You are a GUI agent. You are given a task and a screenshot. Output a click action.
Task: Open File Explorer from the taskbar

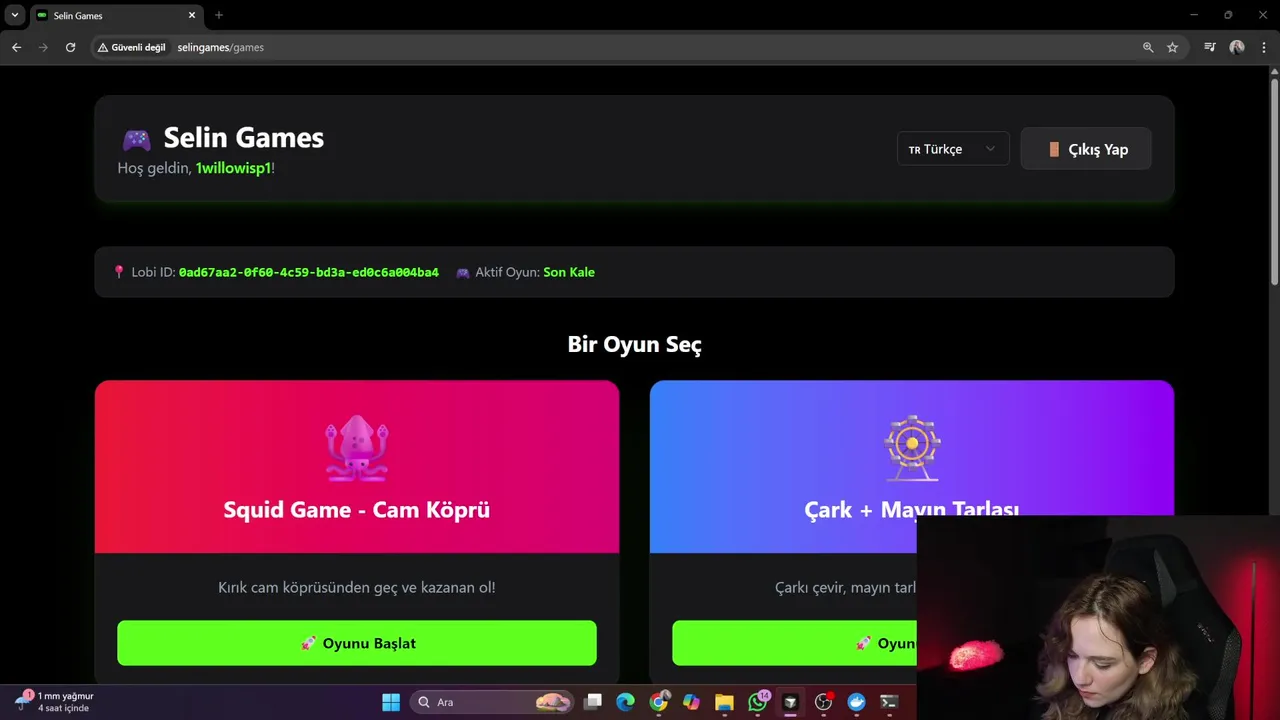click(x=724, y=702)
